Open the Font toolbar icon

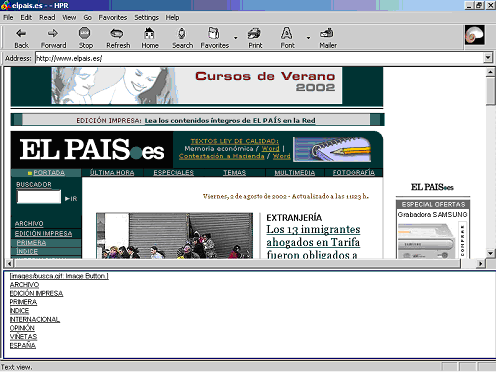(x=287, y=38)
